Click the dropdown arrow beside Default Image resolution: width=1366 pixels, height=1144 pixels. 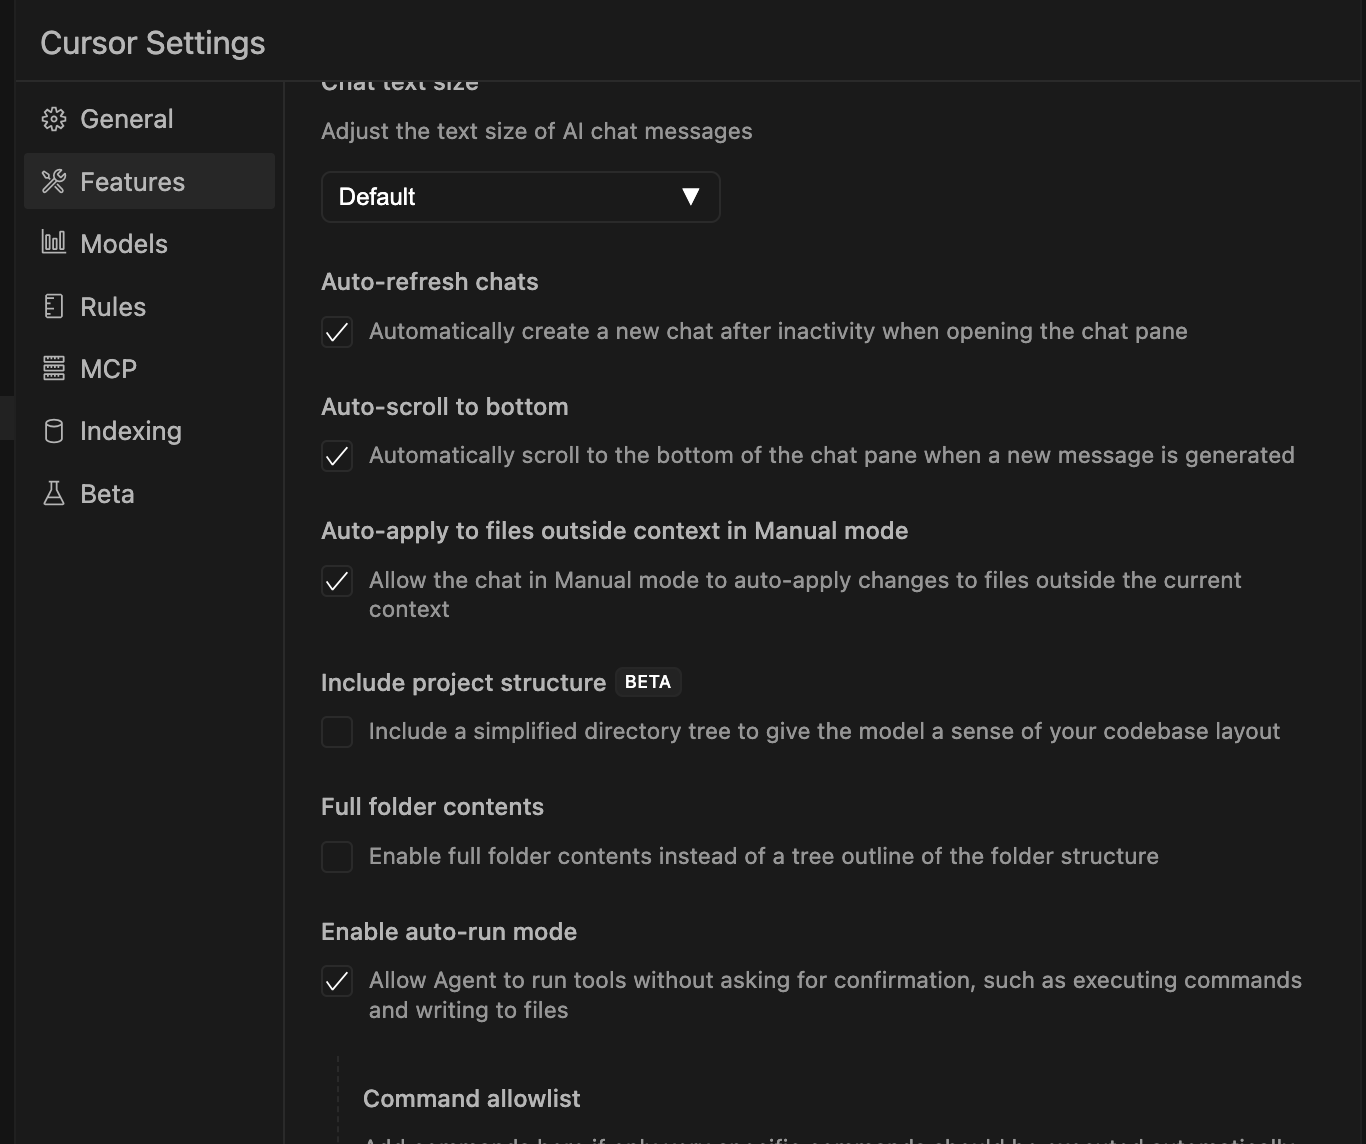click(x=690, y=197)
